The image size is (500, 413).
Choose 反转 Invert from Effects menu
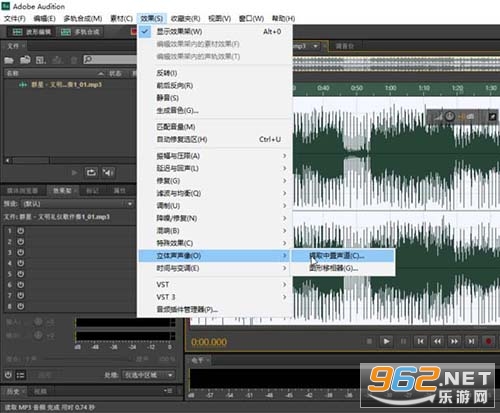(x=215, y=73)
